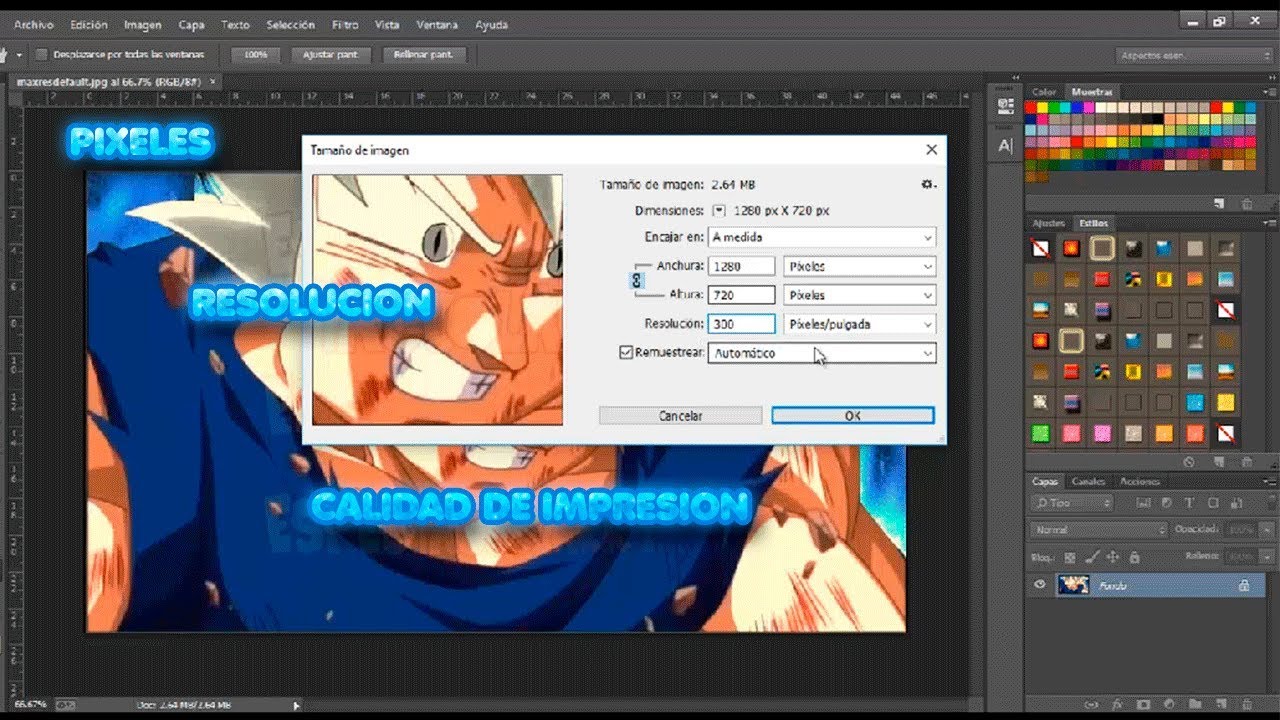Filter layers by smart object icon
The image size is (1280, 720).
pyautogui.click(x=1235, y=503)
